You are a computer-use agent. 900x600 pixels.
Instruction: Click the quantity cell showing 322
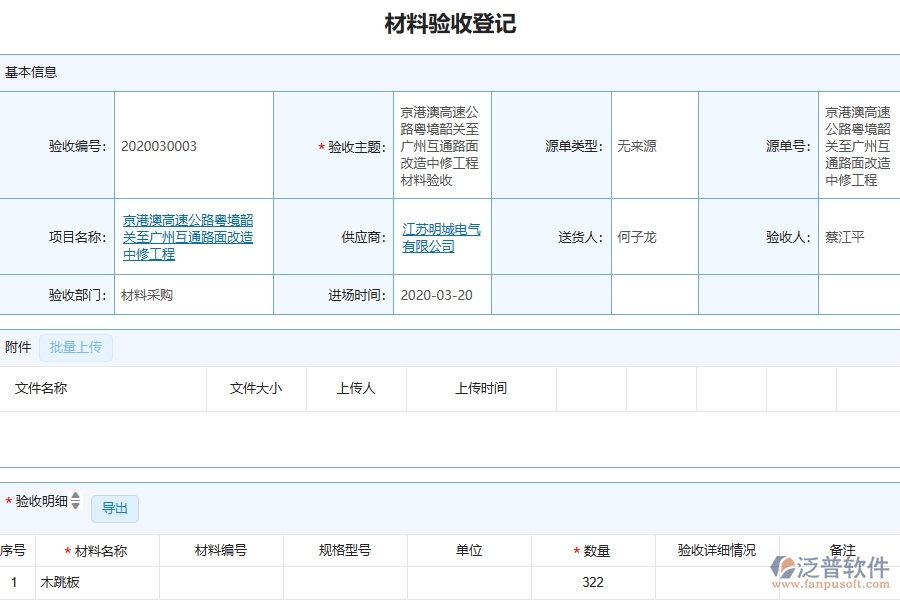pos(595,582)
